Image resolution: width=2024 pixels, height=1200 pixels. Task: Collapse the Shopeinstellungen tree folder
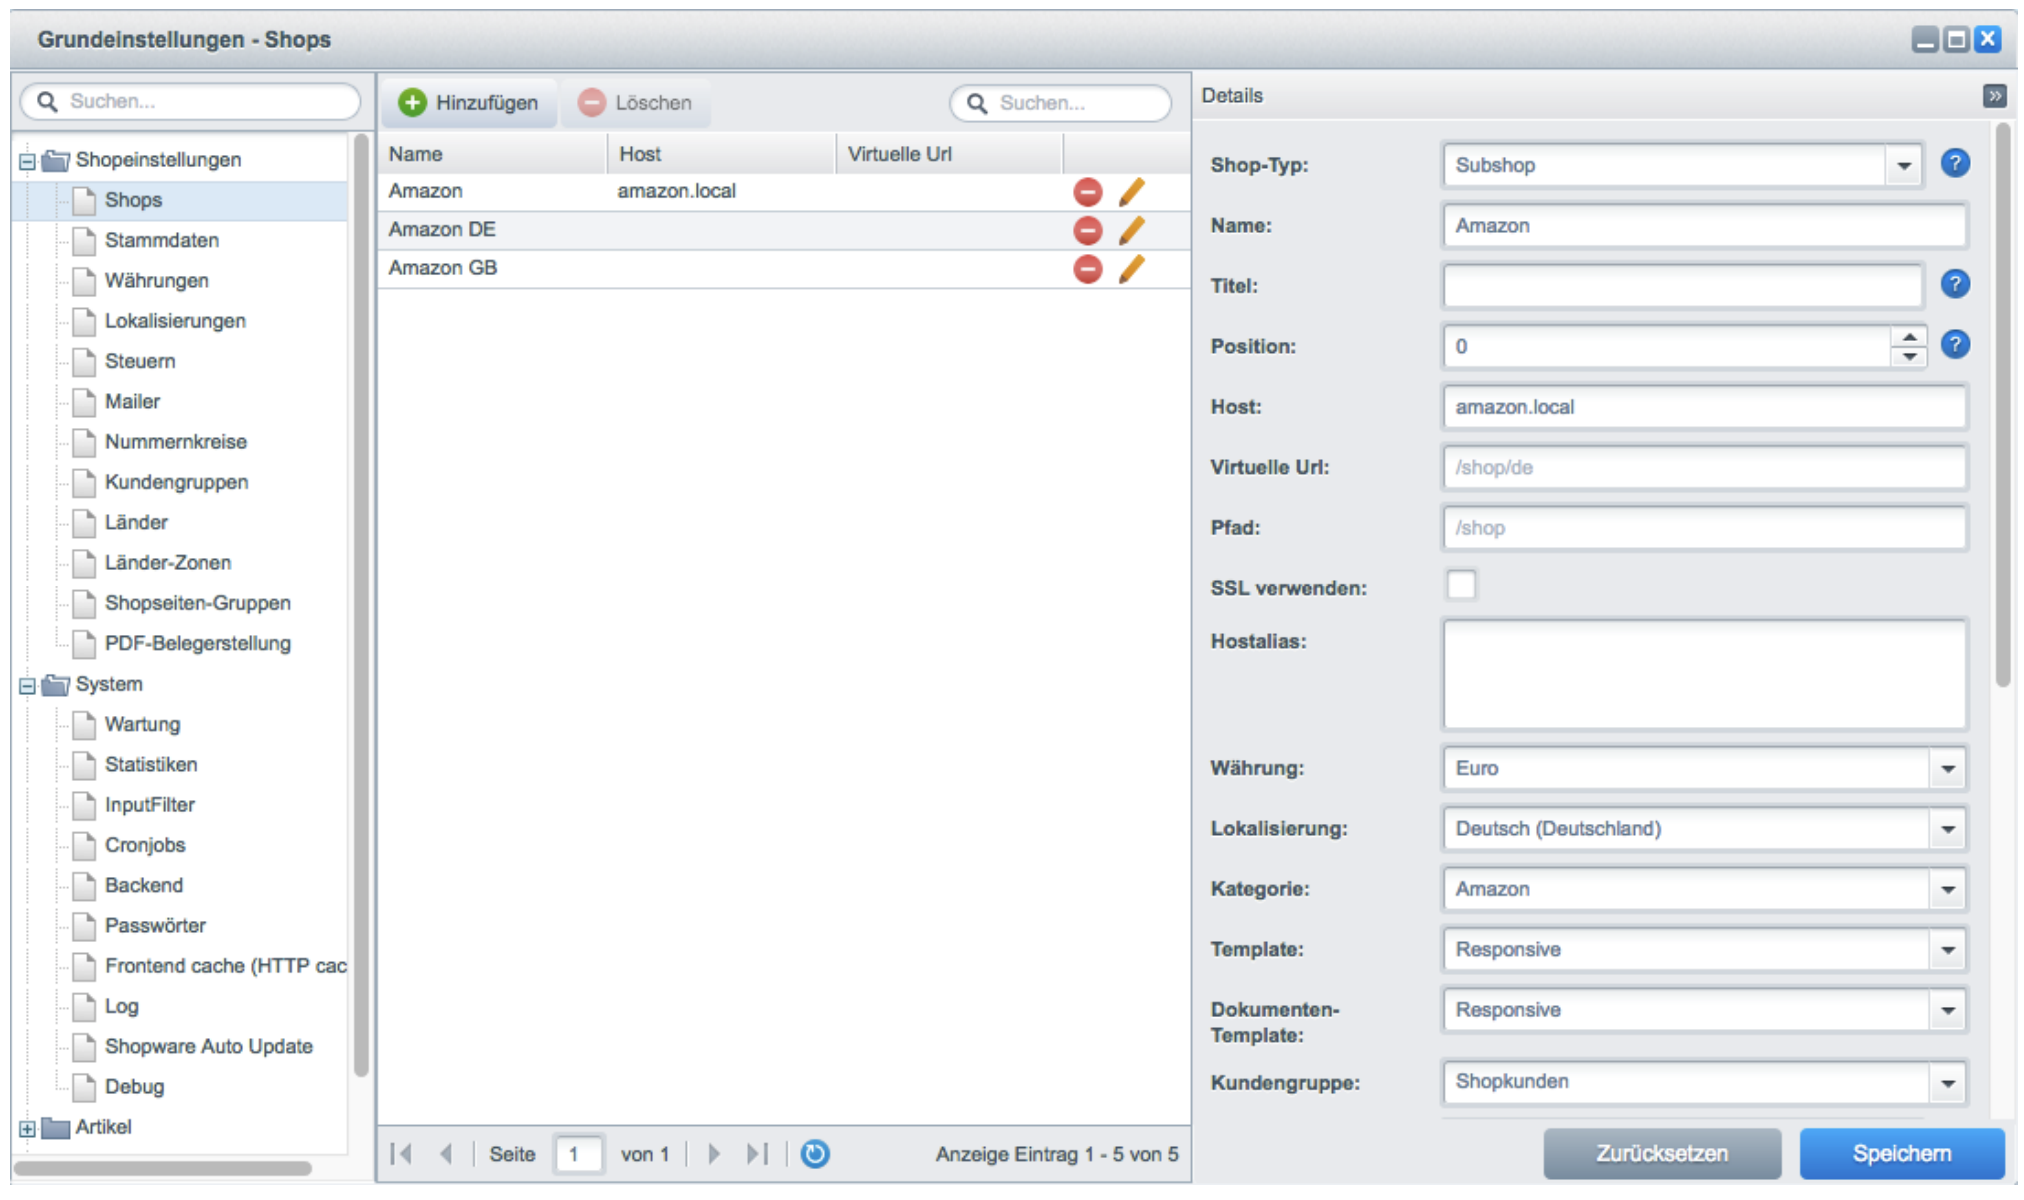coord(27,161)
